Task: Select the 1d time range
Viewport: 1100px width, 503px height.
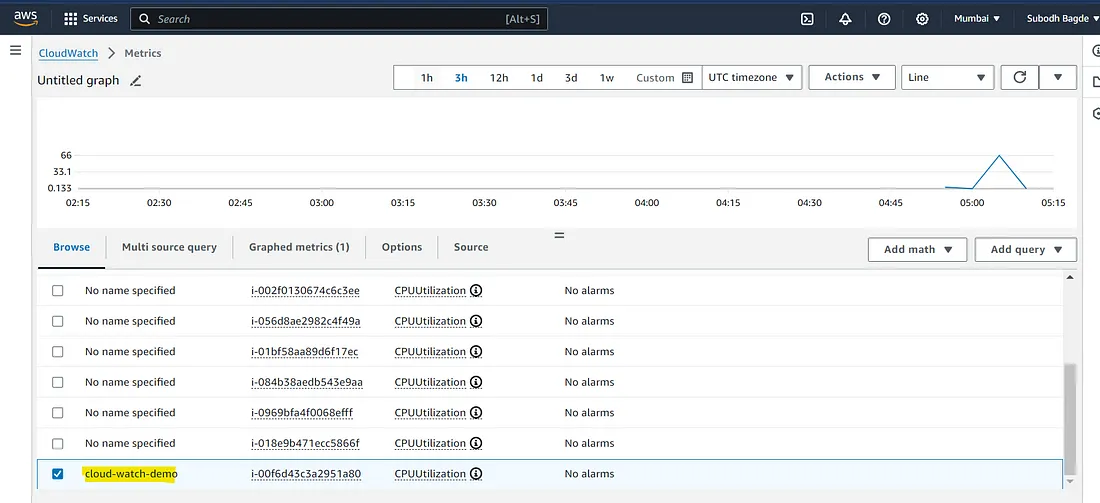Action: point(537,78)
